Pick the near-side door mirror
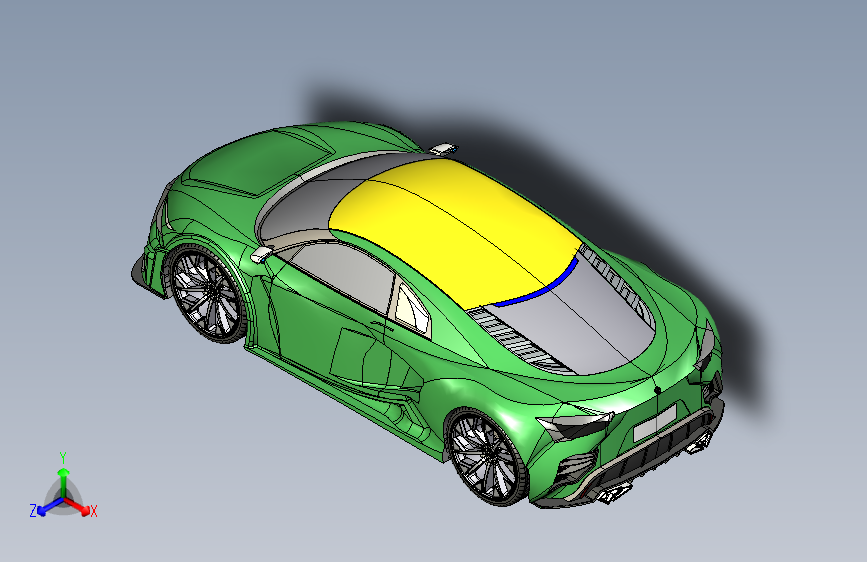867x562 pixels. [262, 254]
